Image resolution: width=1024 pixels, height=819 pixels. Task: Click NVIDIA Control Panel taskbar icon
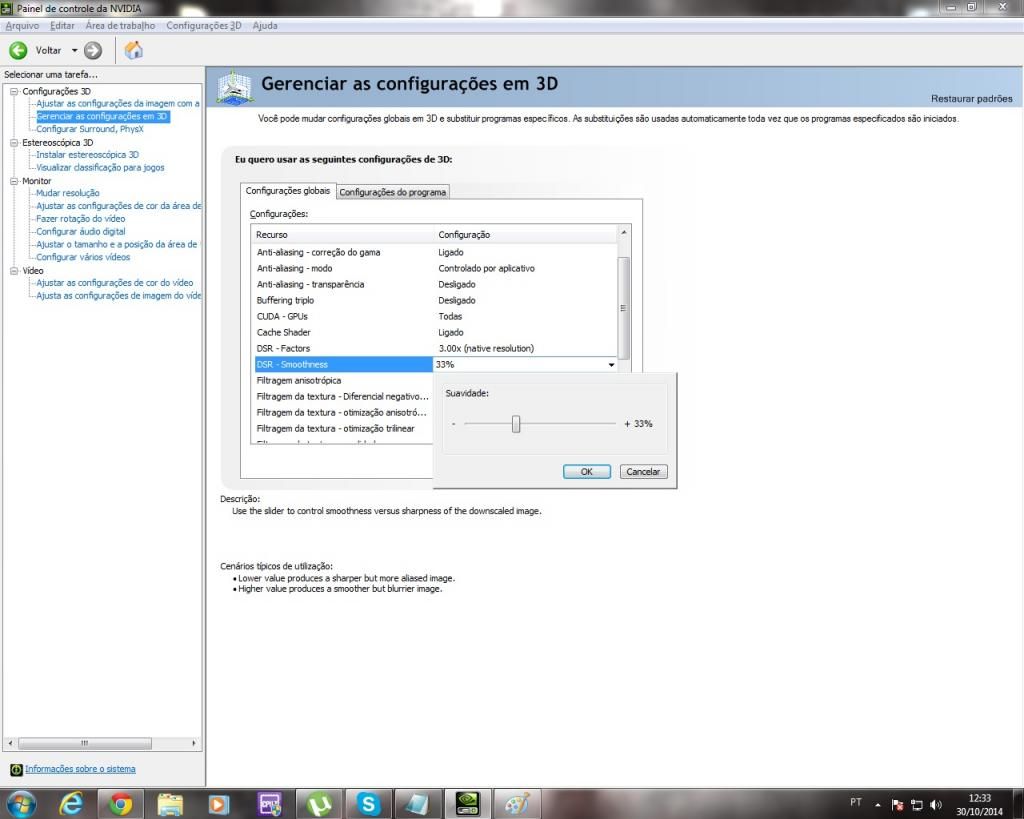coord(467,804)
